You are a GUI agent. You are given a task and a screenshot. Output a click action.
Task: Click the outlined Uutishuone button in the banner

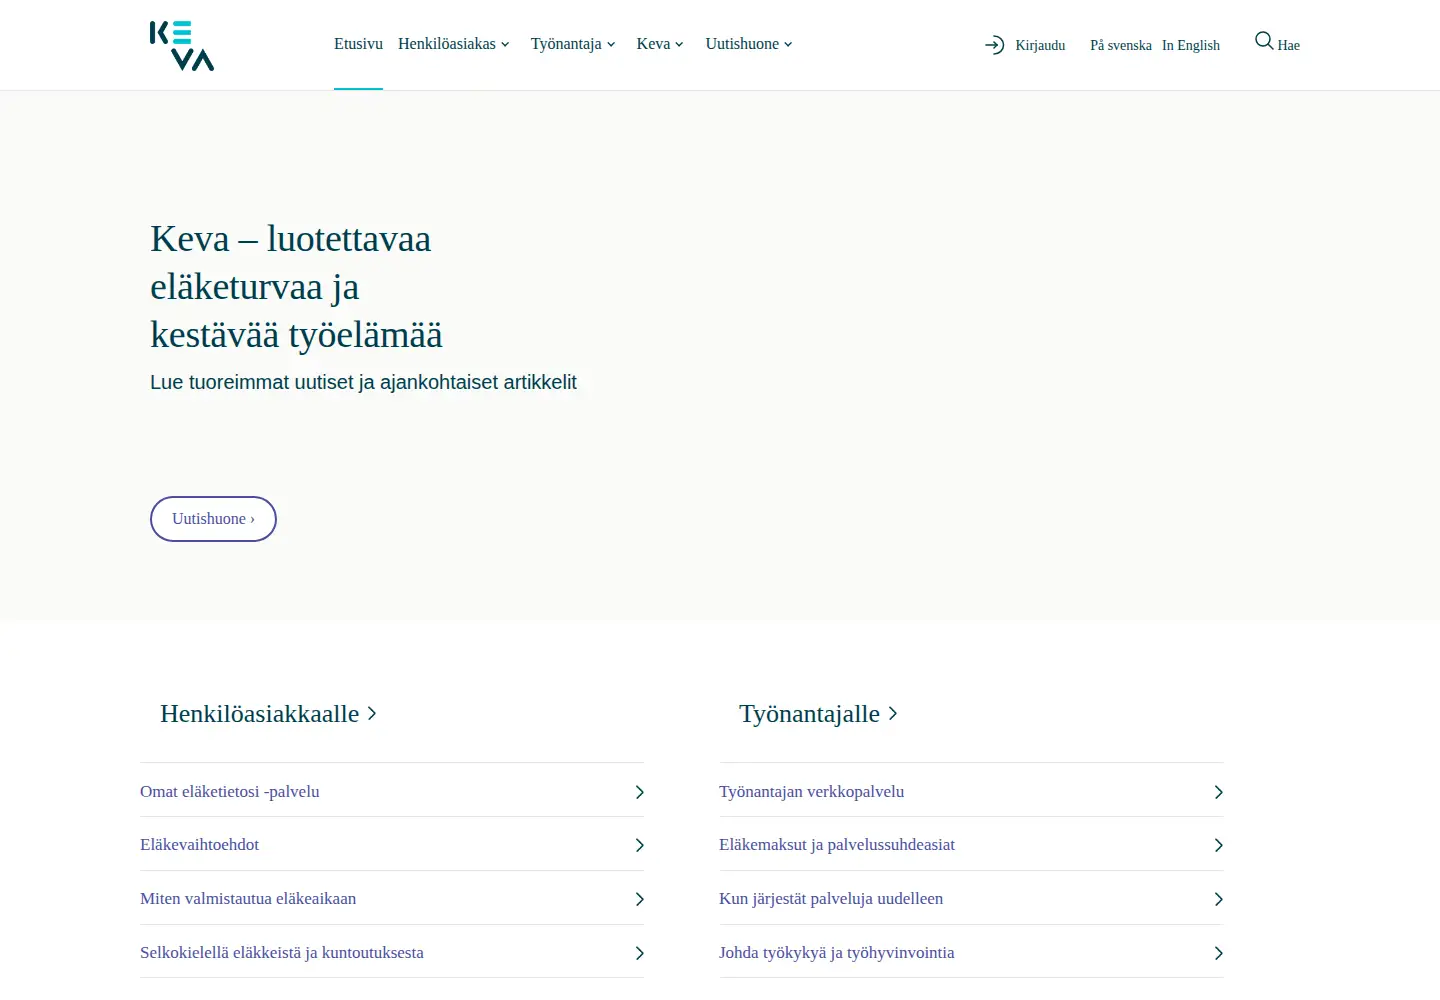click(213, 519)
